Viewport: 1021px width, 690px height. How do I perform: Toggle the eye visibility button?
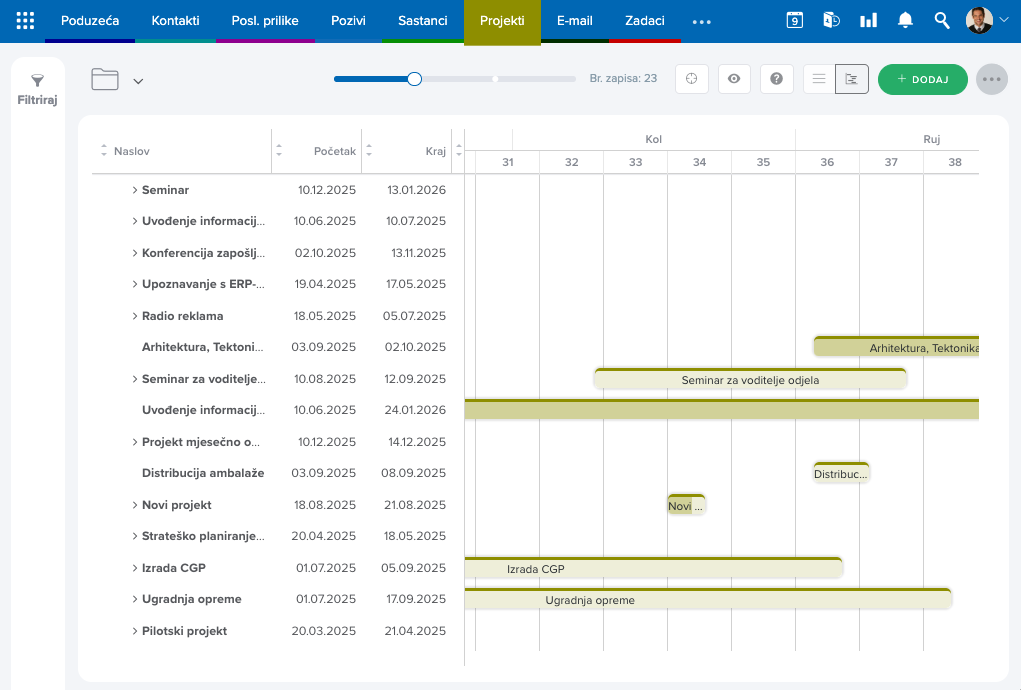pos(734,79)
